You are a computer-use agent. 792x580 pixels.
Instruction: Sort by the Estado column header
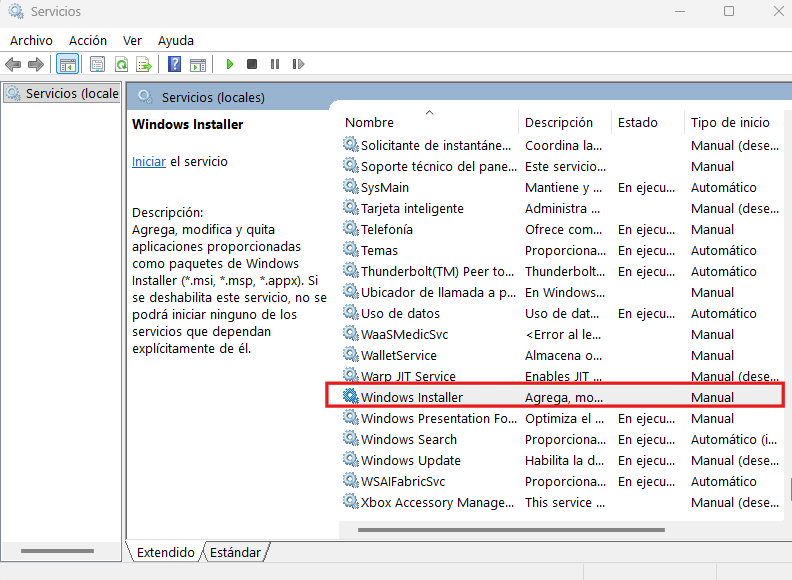tap(637, 123)
